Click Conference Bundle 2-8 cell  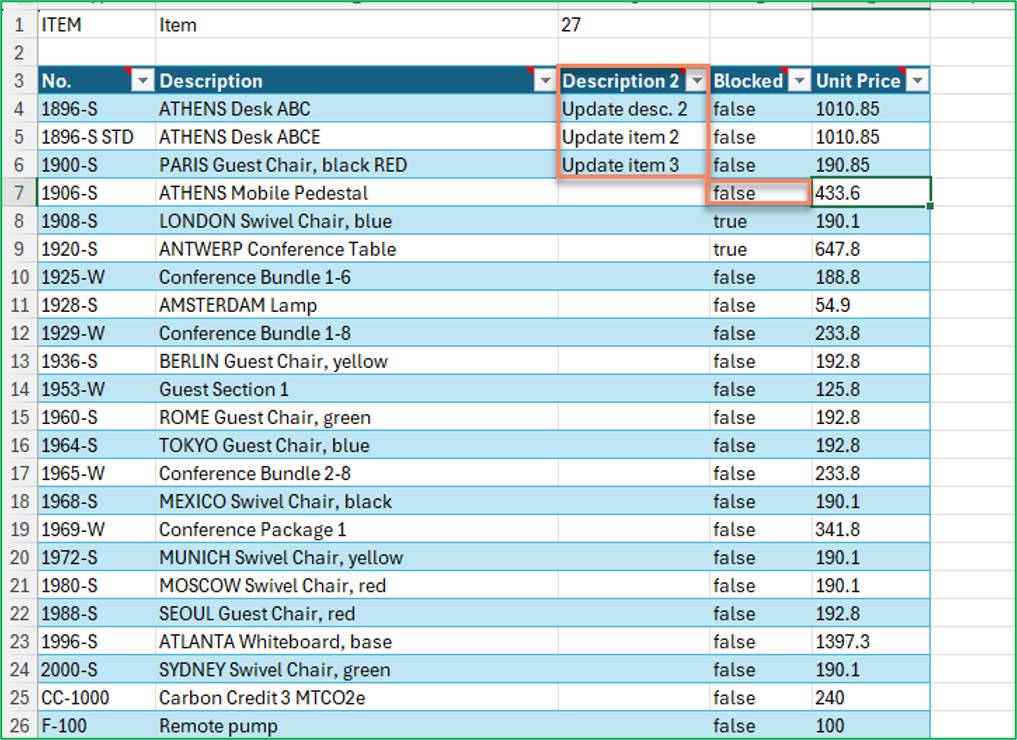coord(357,473)
